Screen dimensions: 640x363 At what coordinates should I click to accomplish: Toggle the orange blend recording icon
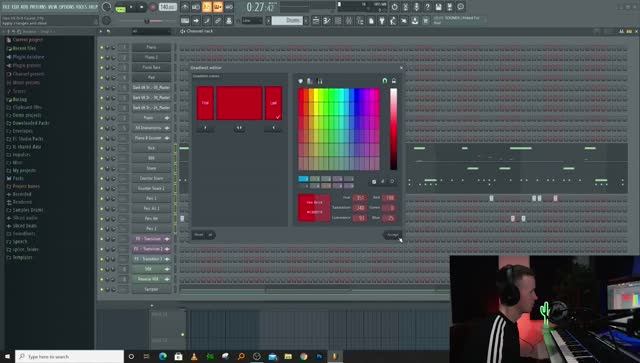218,7
